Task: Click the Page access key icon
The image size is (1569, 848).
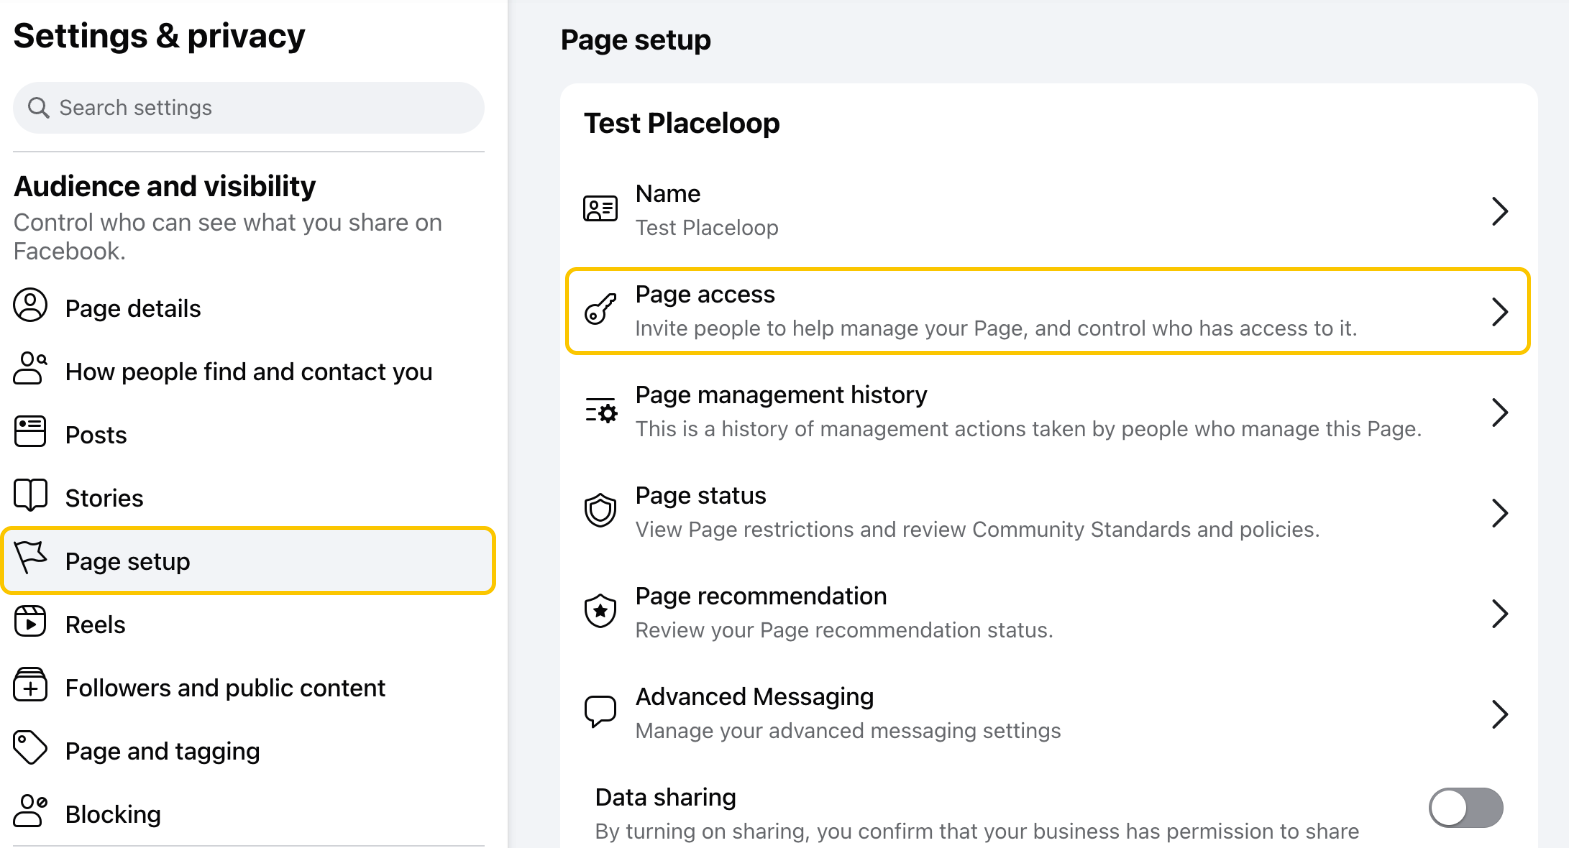Action: pos(600,310)
